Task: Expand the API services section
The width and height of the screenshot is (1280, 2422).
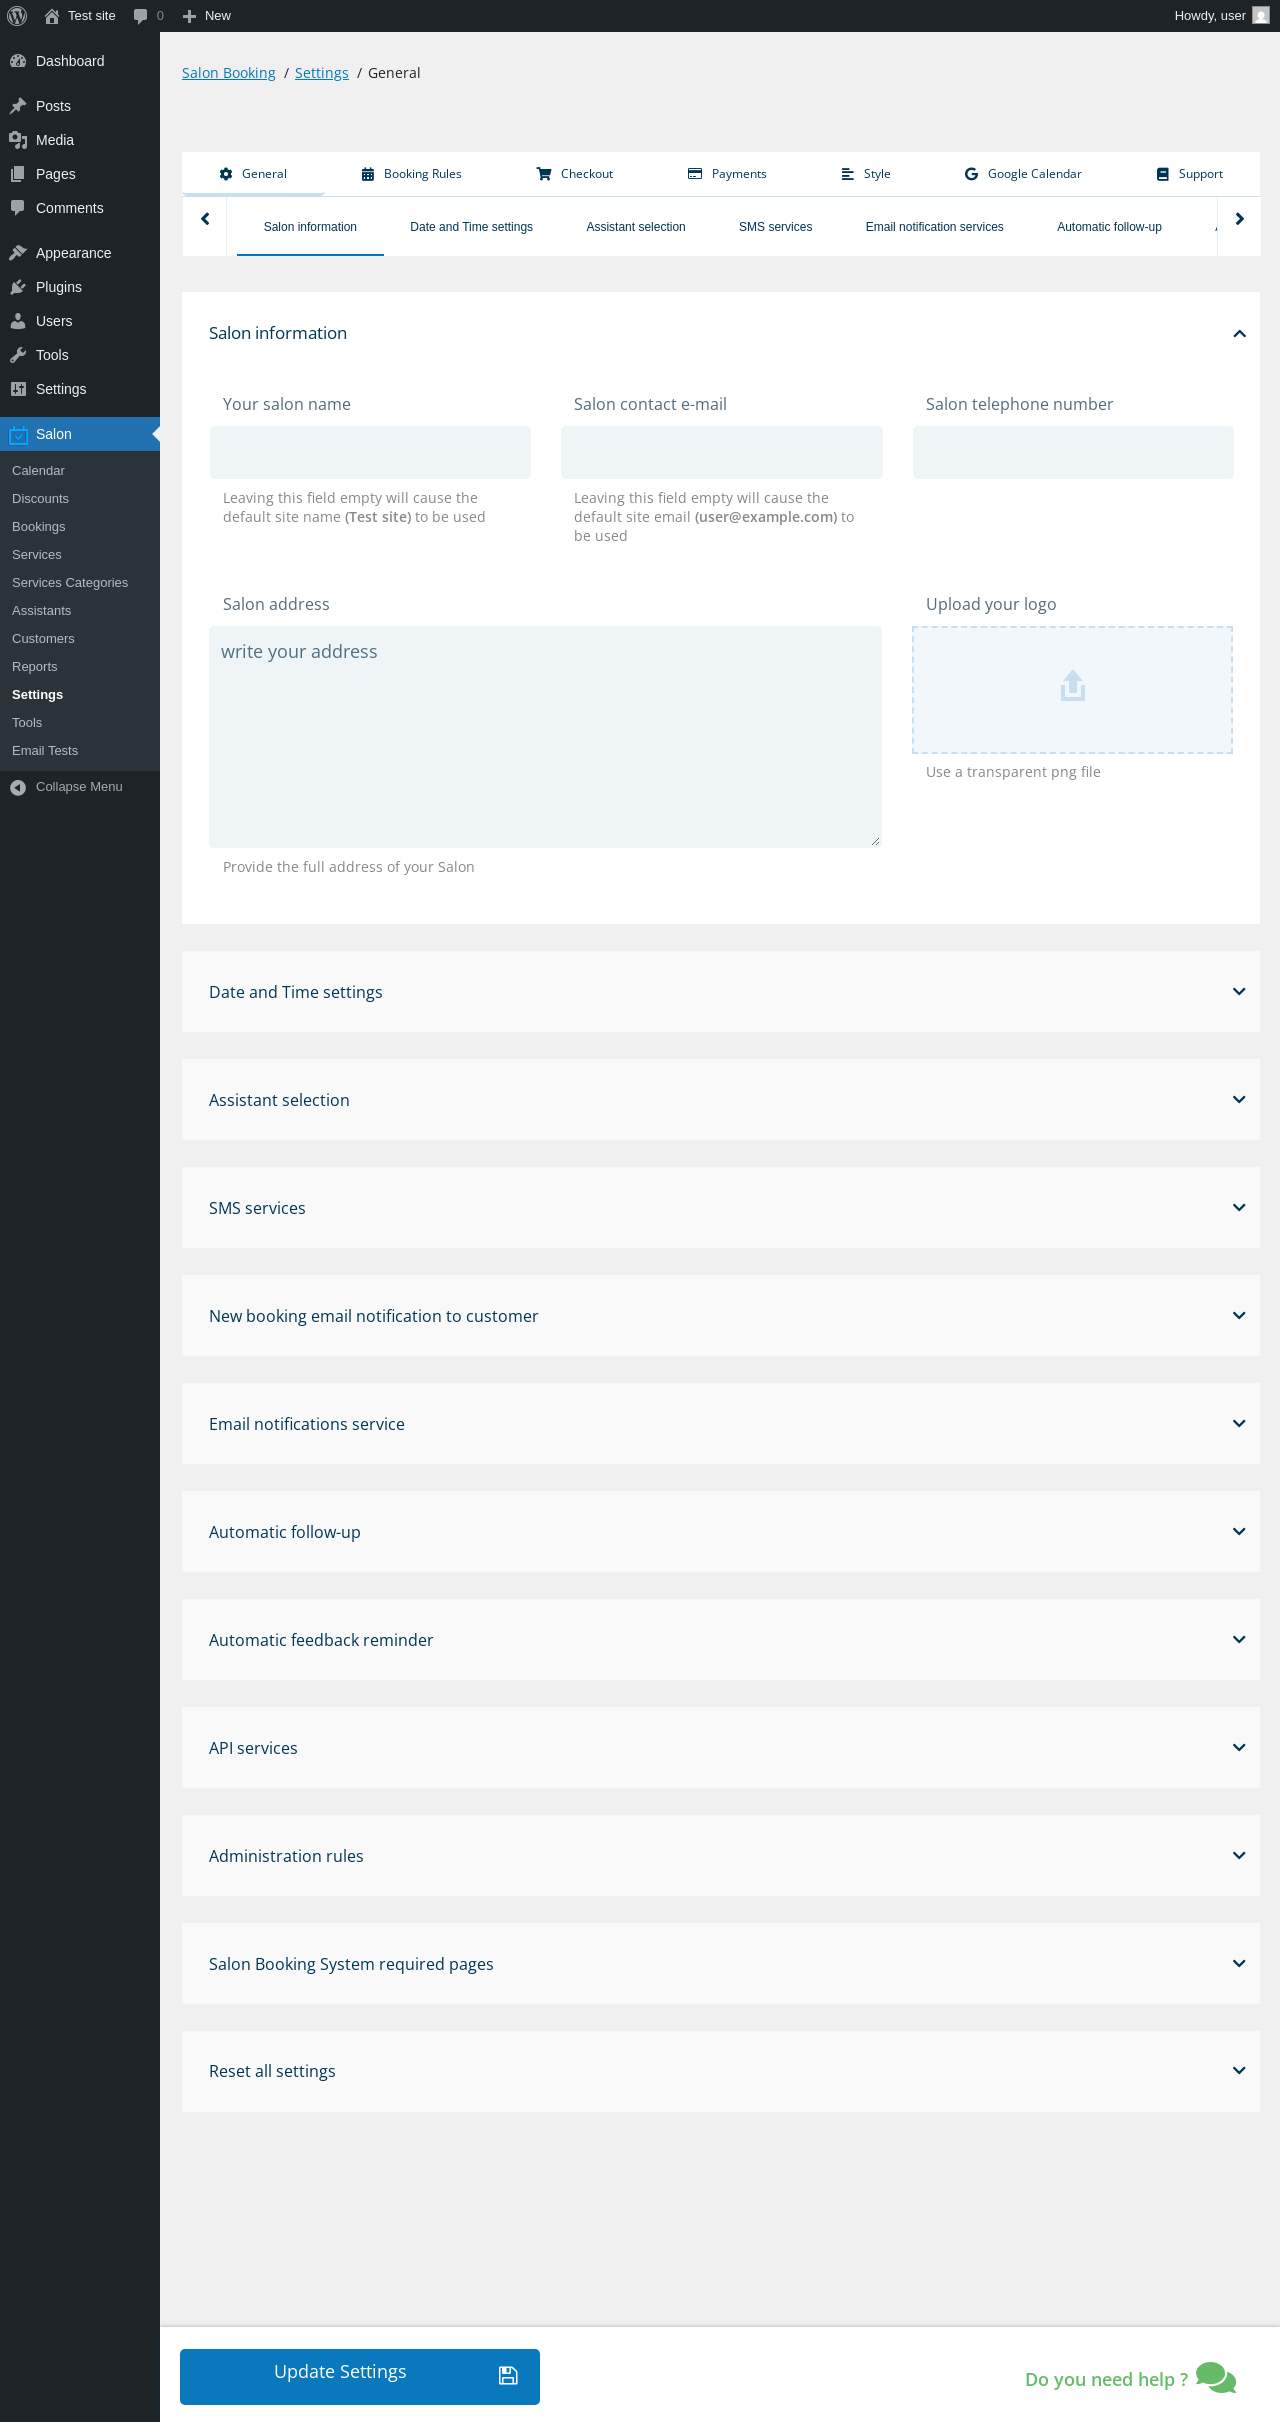Action: (x=1239, y=1748)
